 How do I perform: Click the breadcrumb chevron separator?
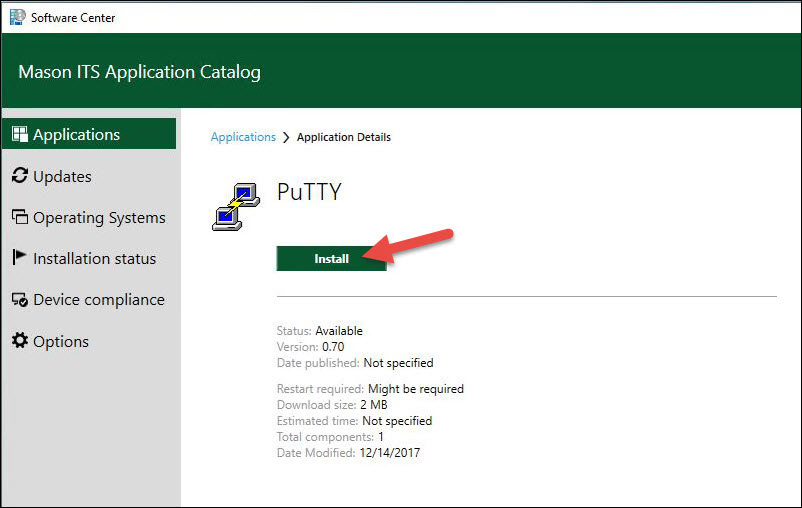286,137
